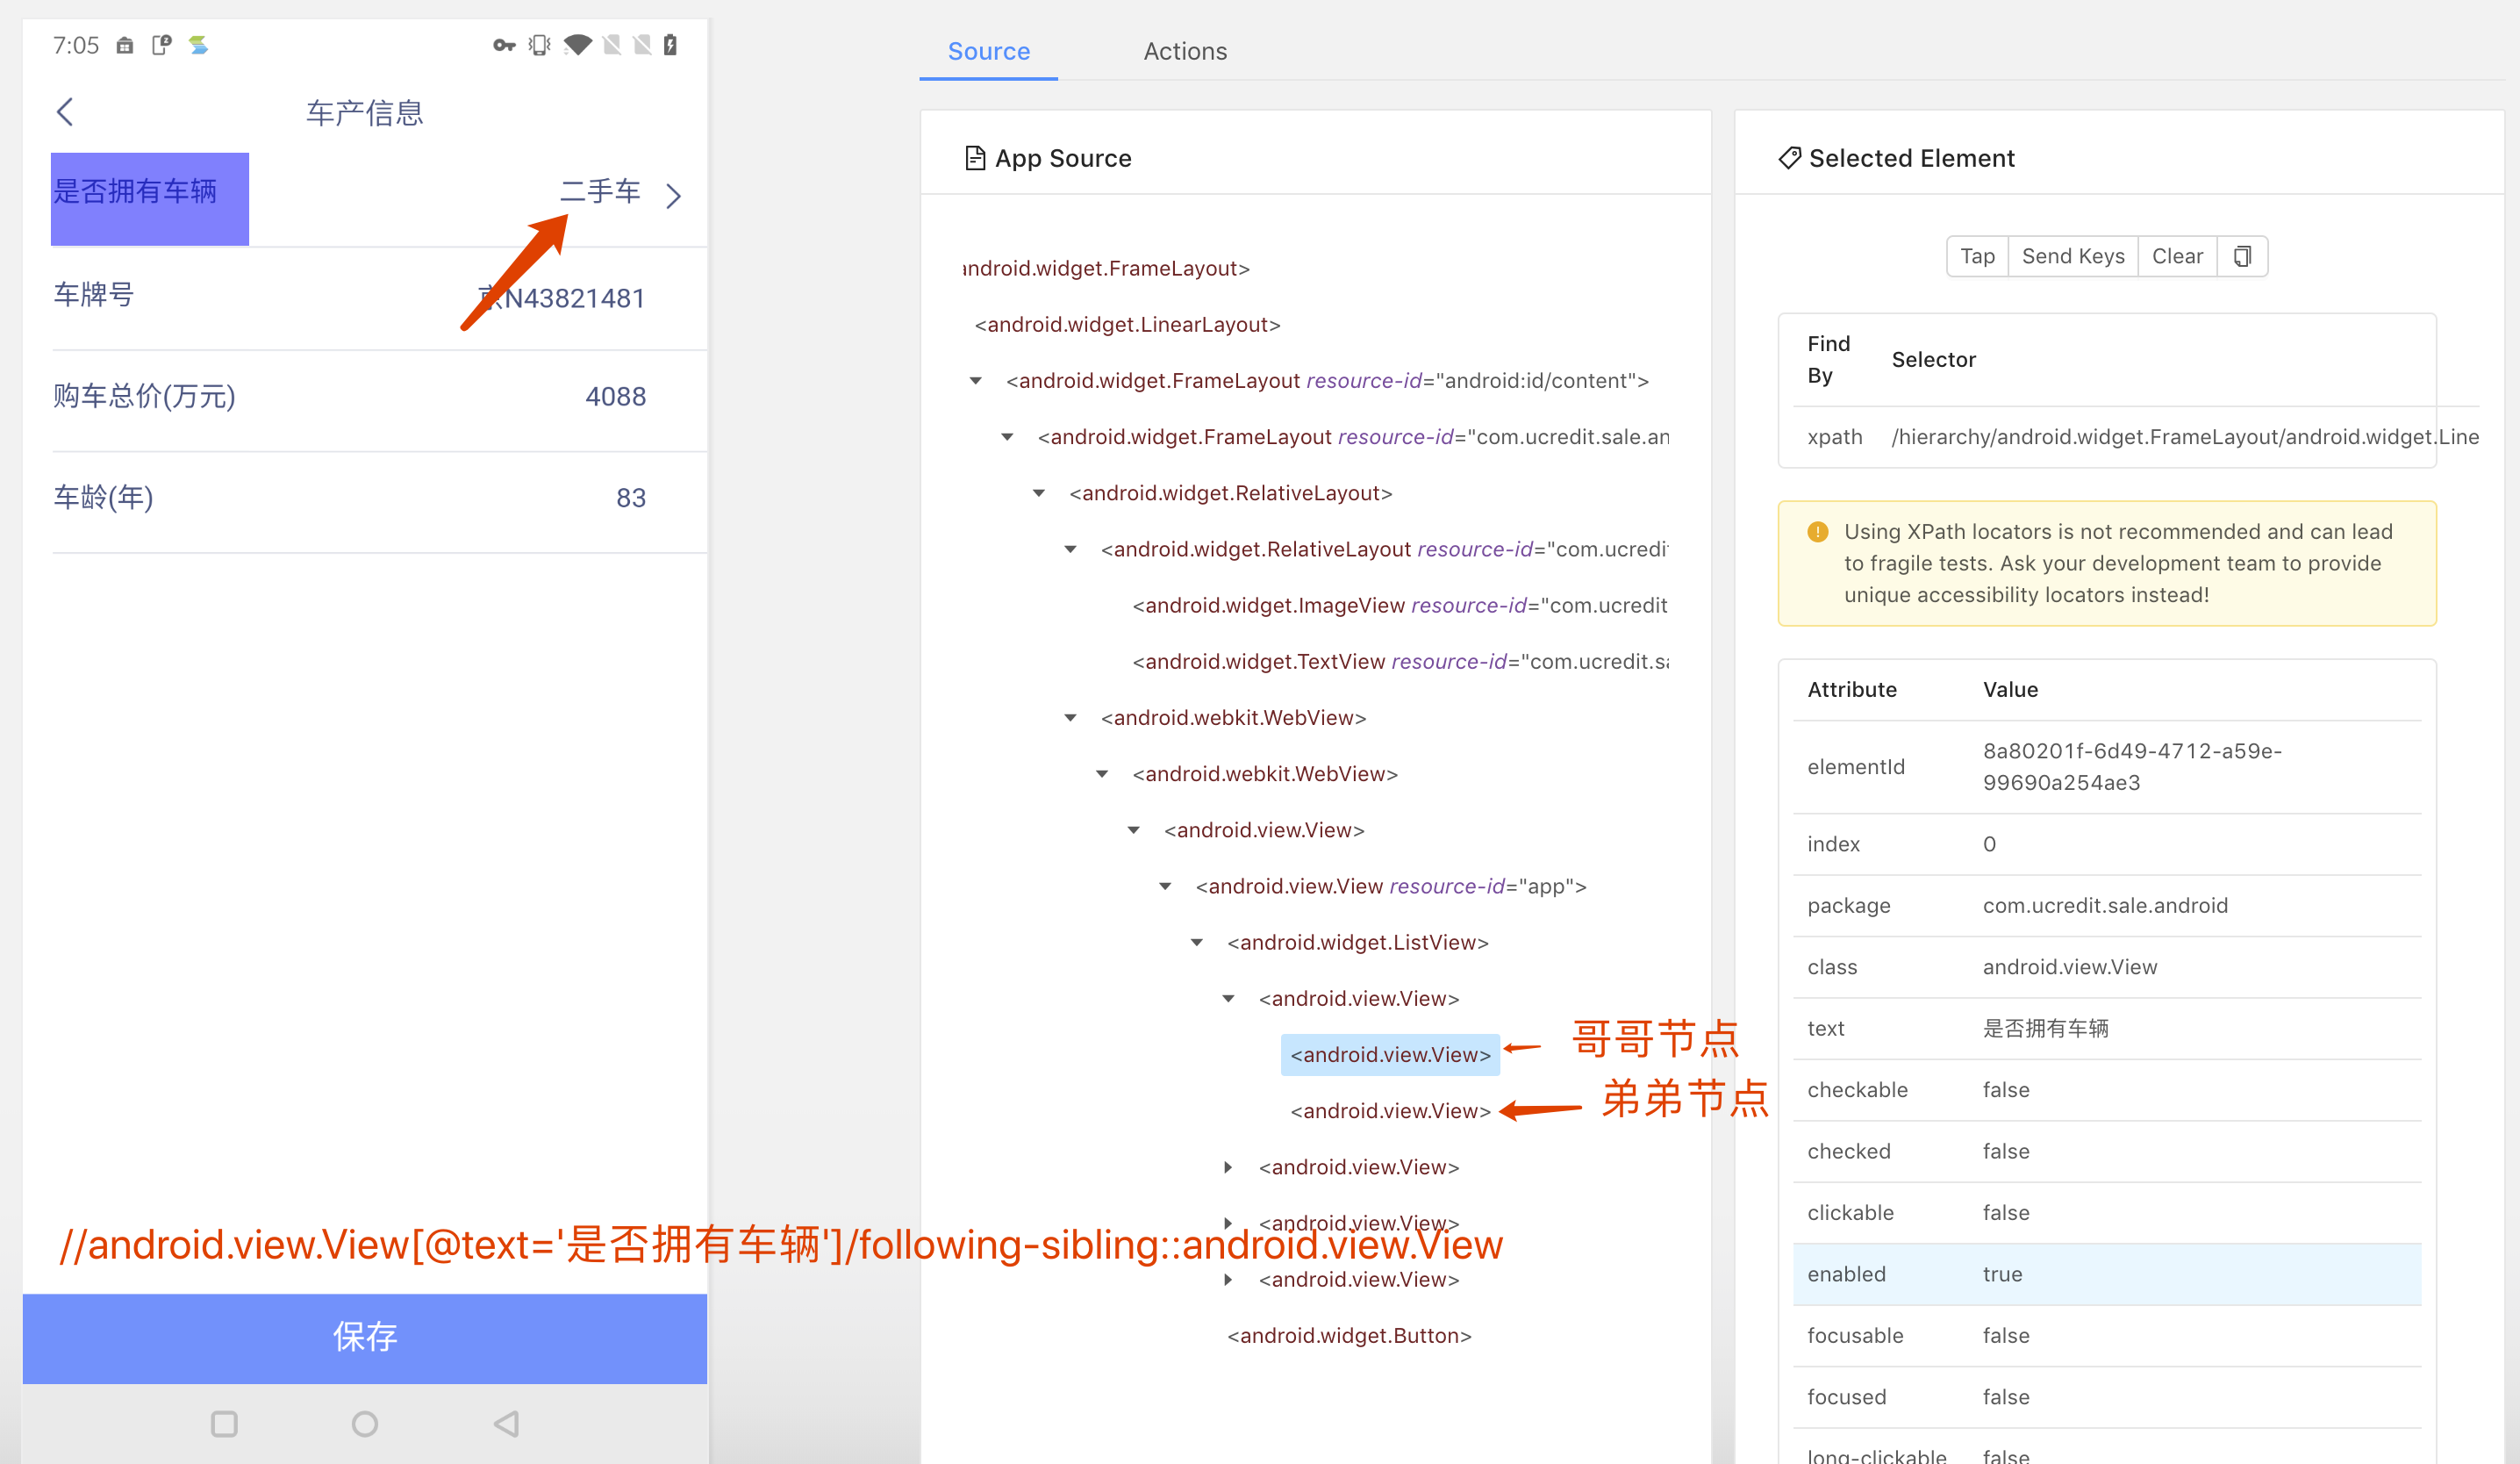Select the Source tab
This screenshot has height=1464, width=2520.
(988, 51)
